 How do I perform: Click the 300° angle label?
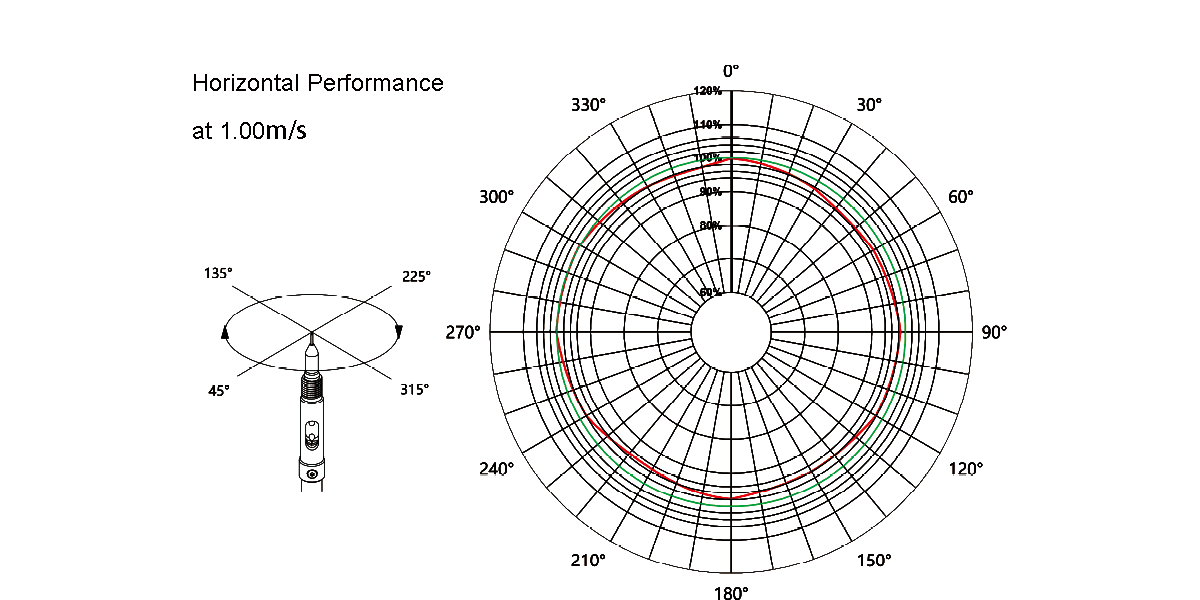(496, 197)
